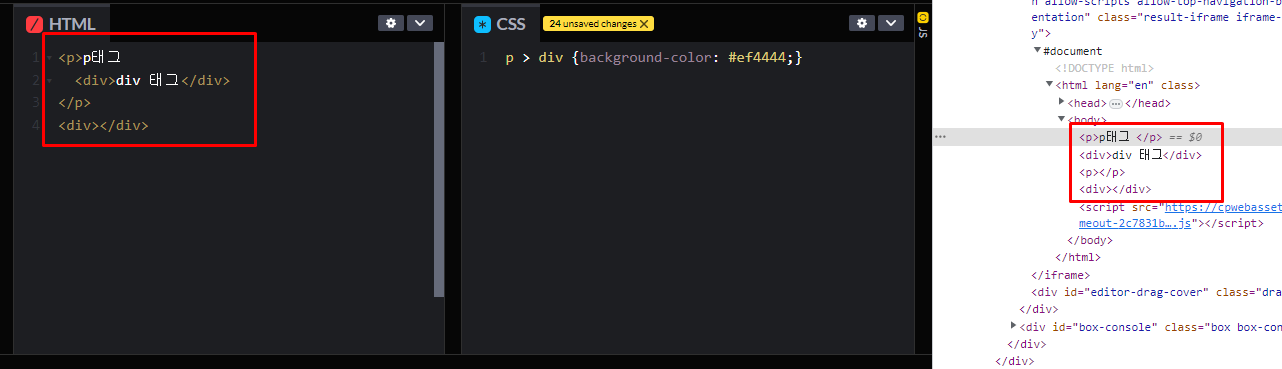Select the HTML editor tab

[x=62, y=24]
